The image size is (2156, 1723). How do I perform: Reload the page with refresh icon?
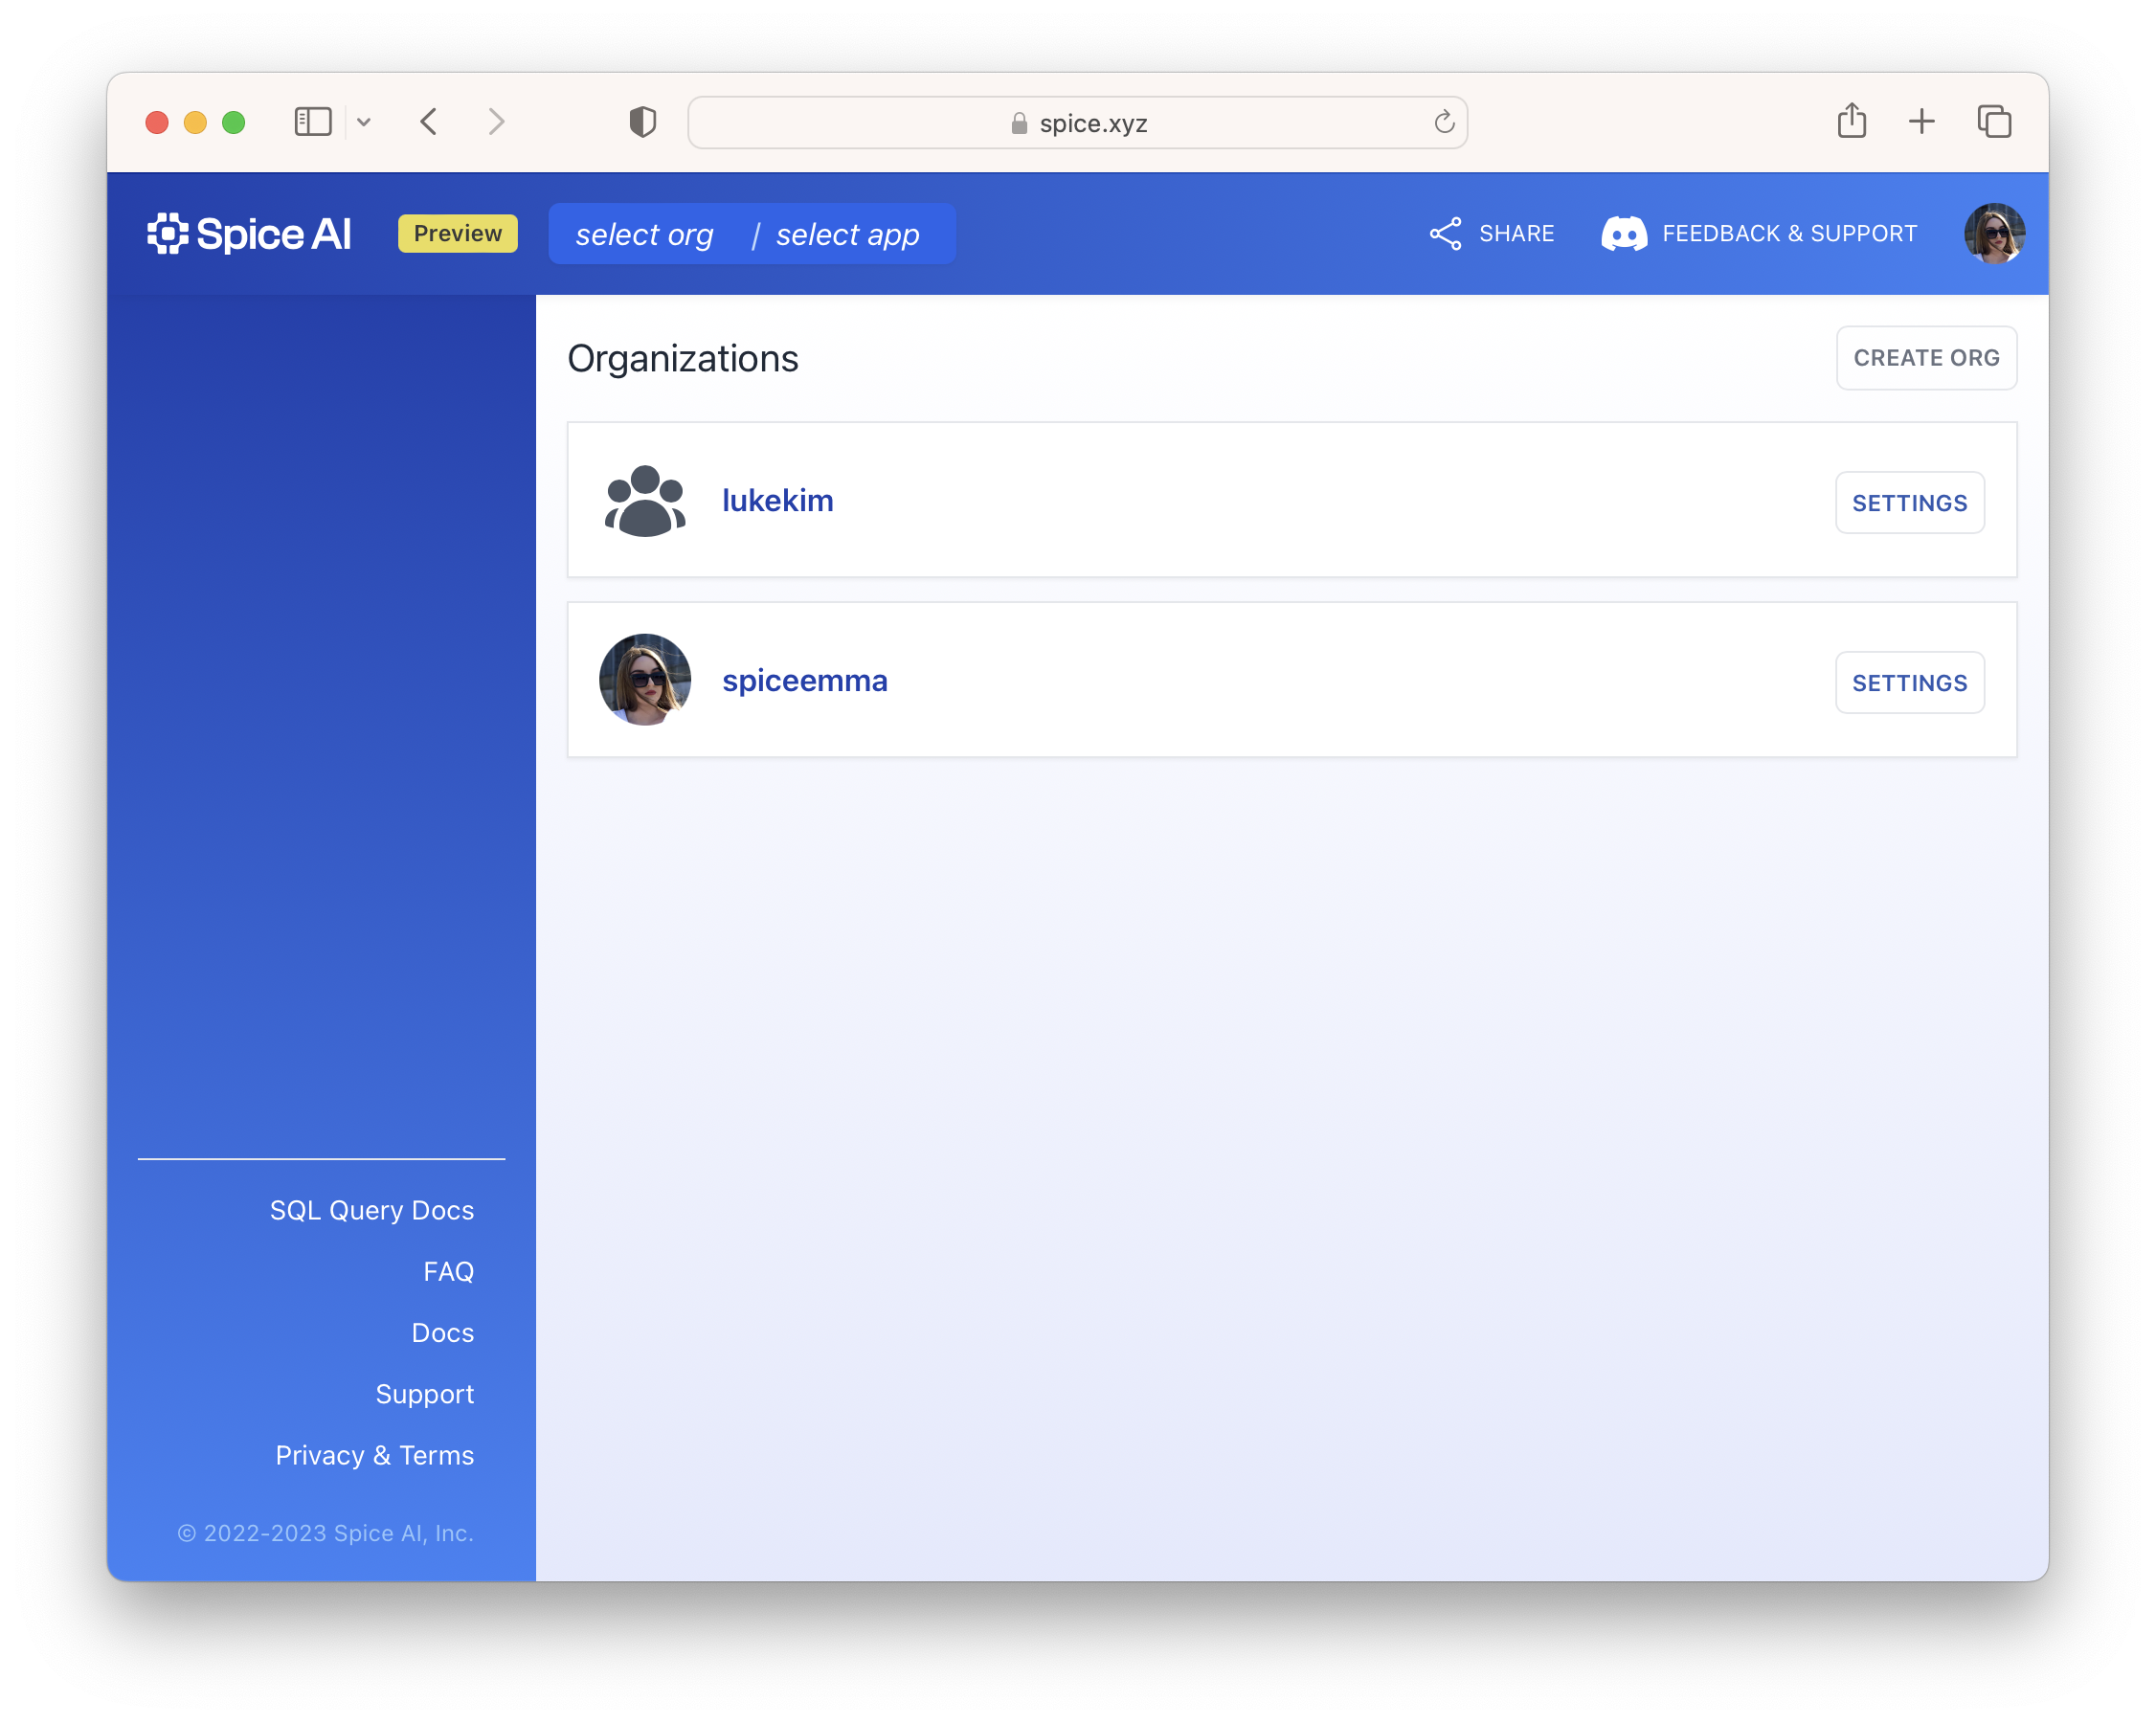(1443, 122)
